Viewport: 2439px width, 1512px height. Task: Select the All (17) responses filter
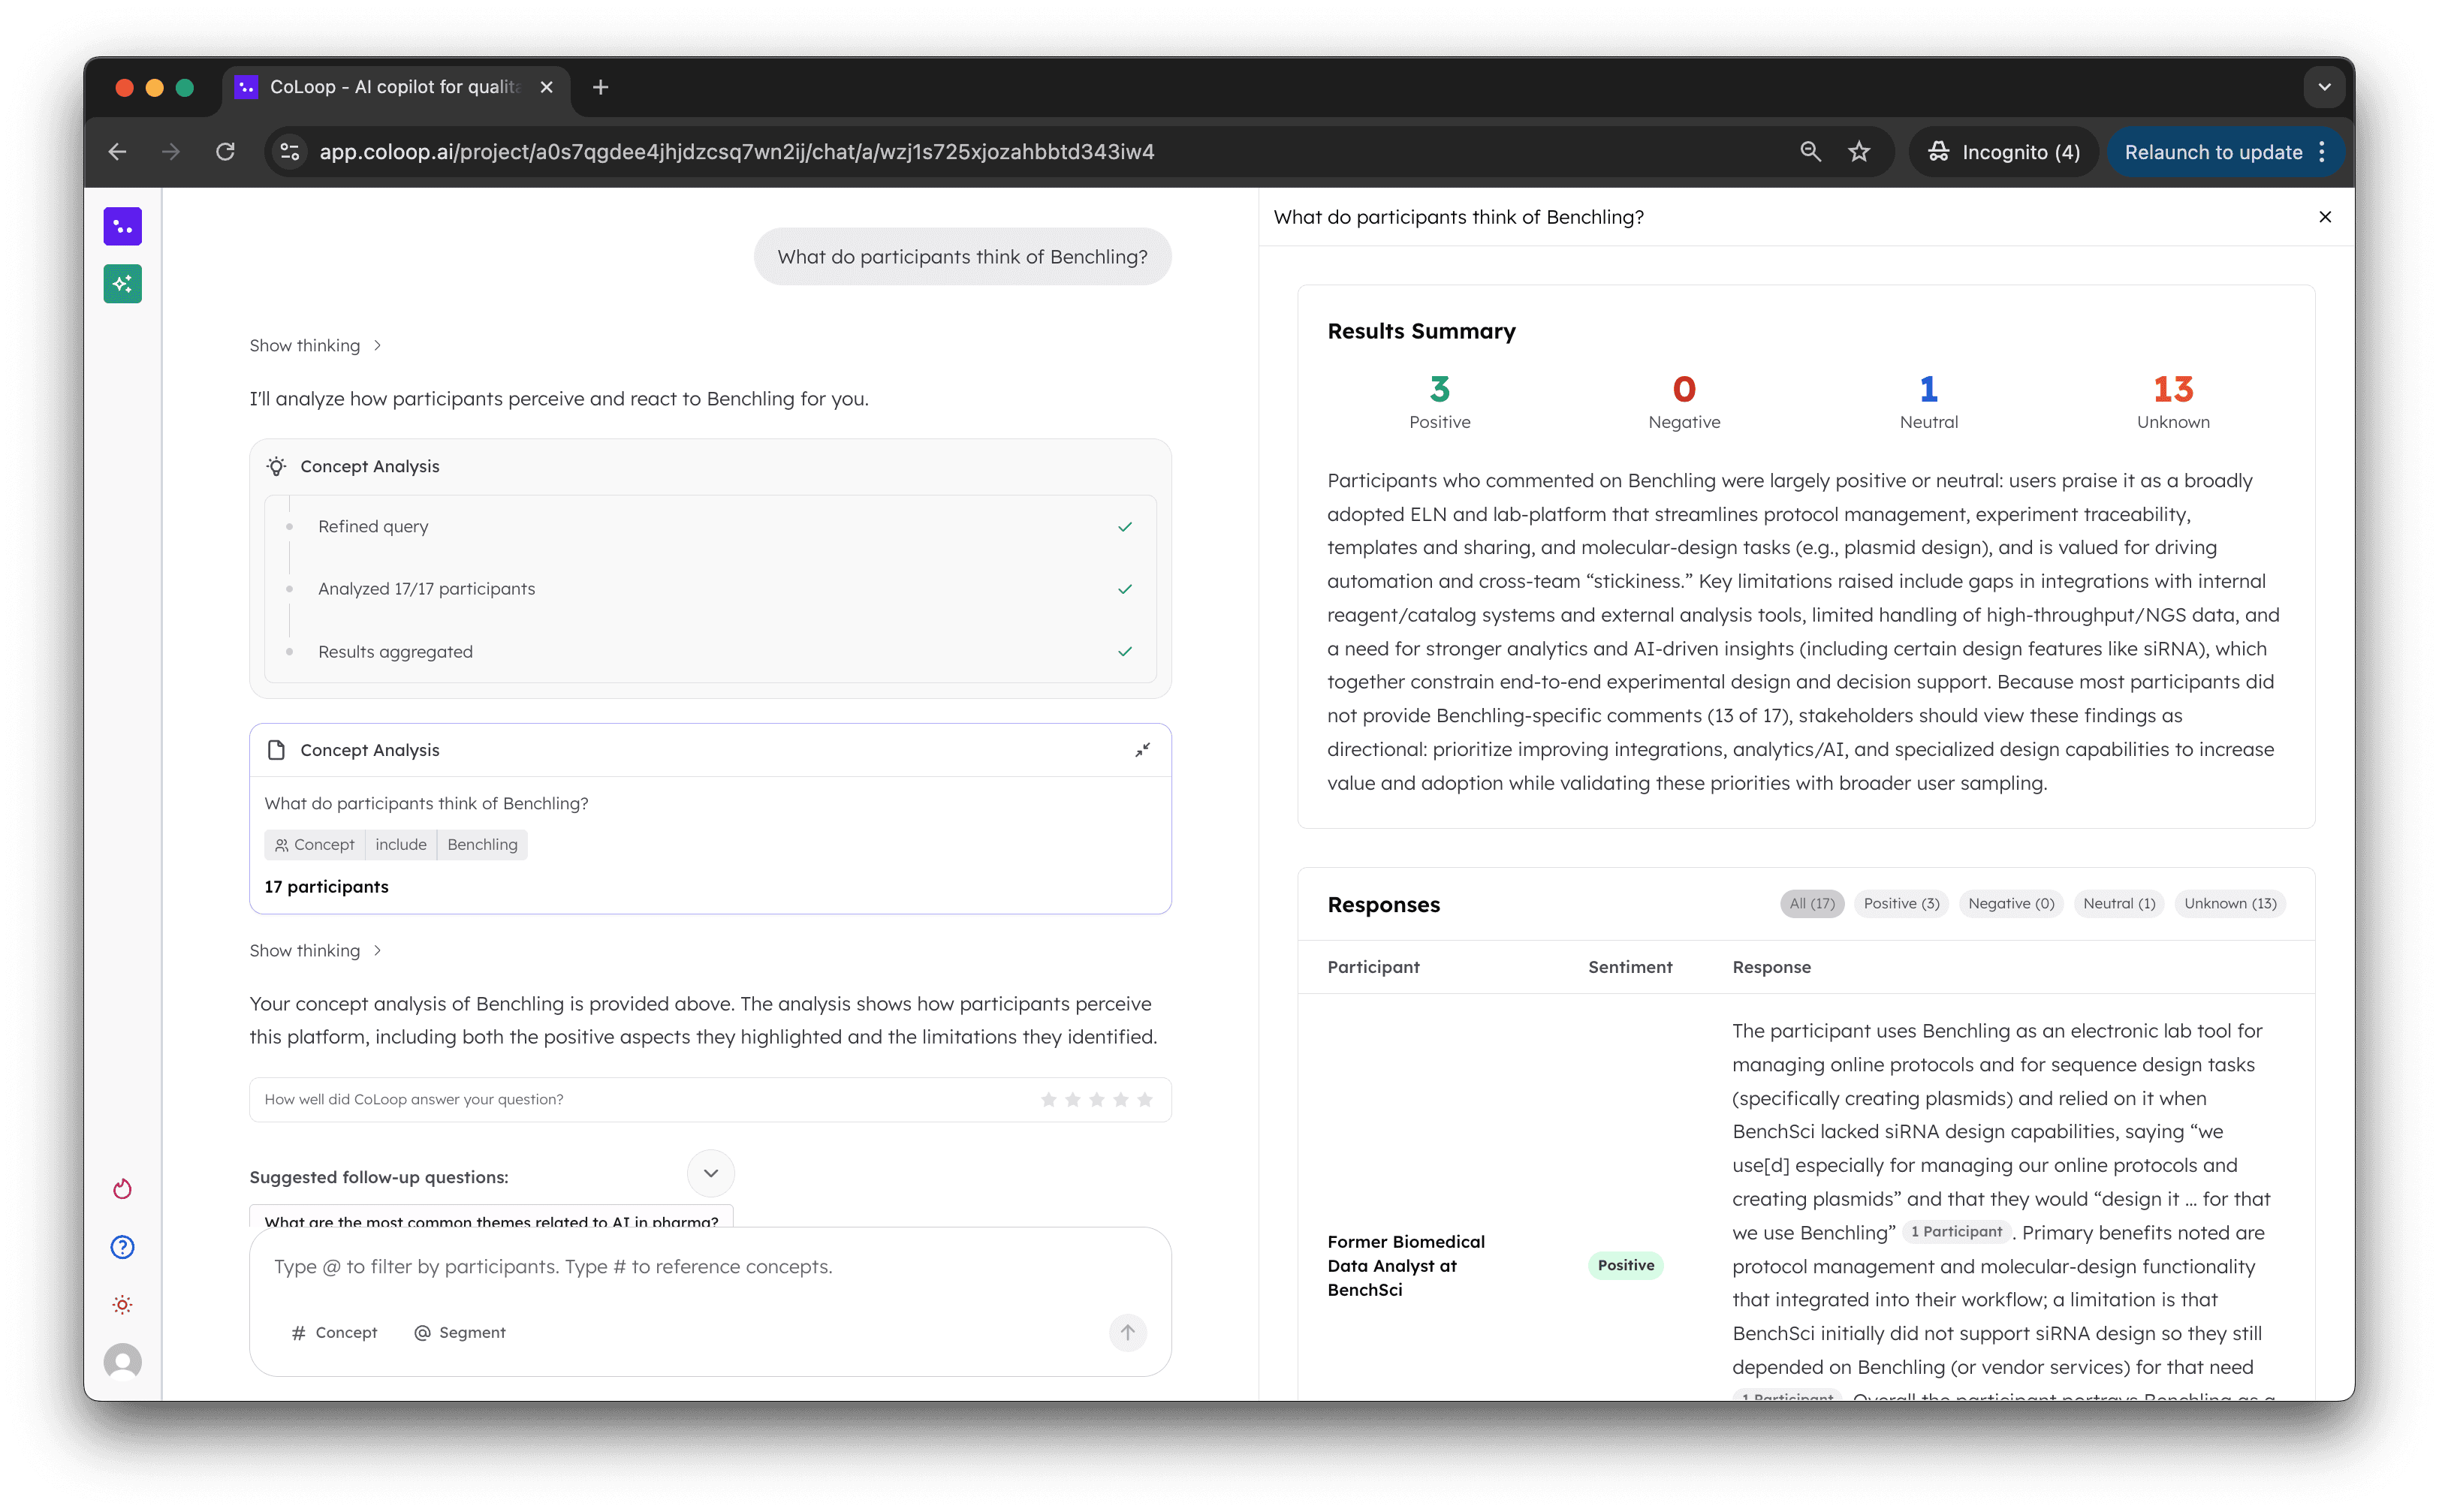click(1811, 904)
